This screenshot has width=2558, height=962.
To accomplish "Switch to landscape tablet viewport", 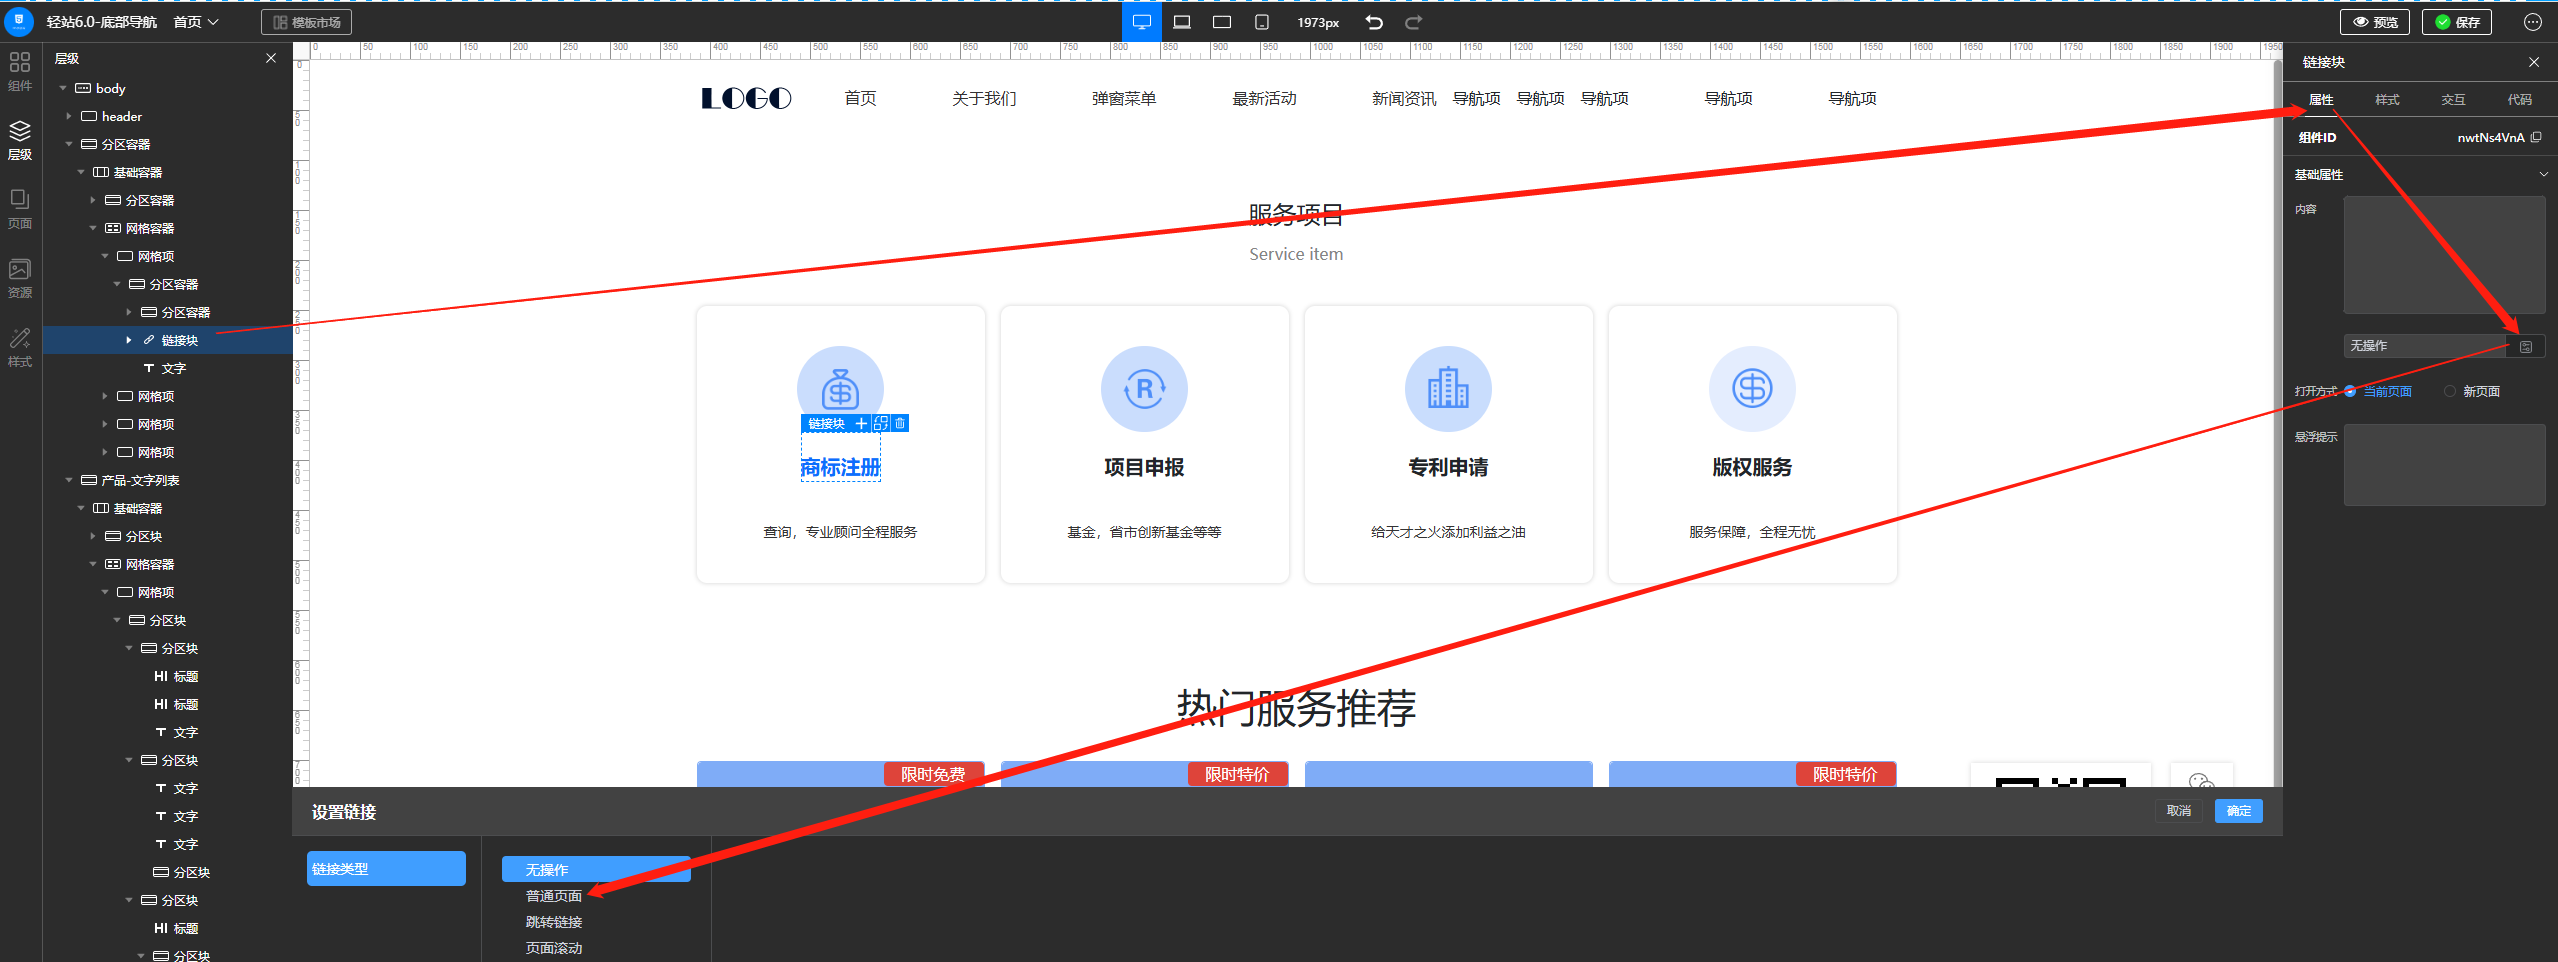I will [1222, 22].
